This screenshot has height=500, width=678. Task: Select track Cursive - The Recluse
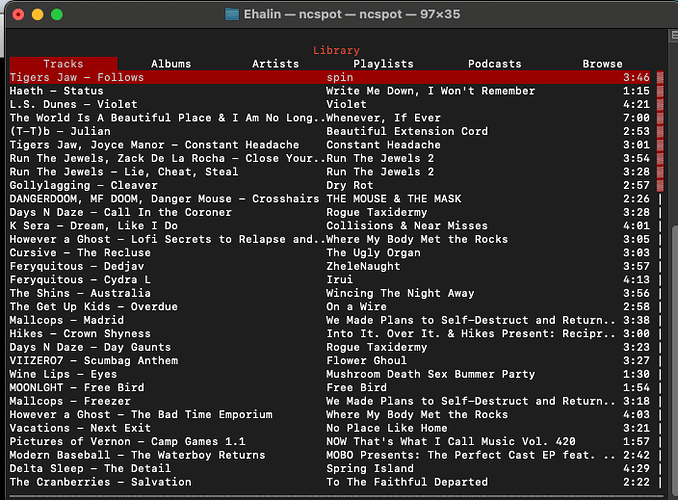pyautogui.click(x=329, y=253)
